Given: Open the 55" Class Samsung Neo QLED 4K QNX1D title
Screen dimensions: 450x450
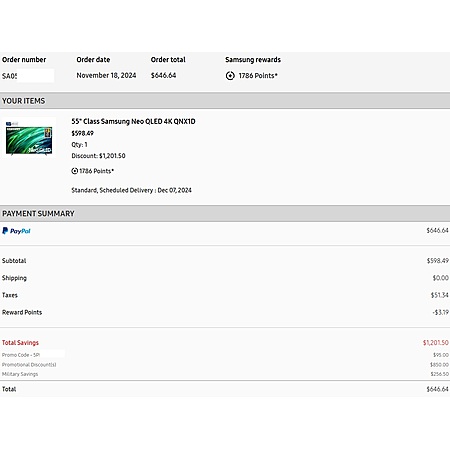Looking at the screenshot, I should coord(133,121).
